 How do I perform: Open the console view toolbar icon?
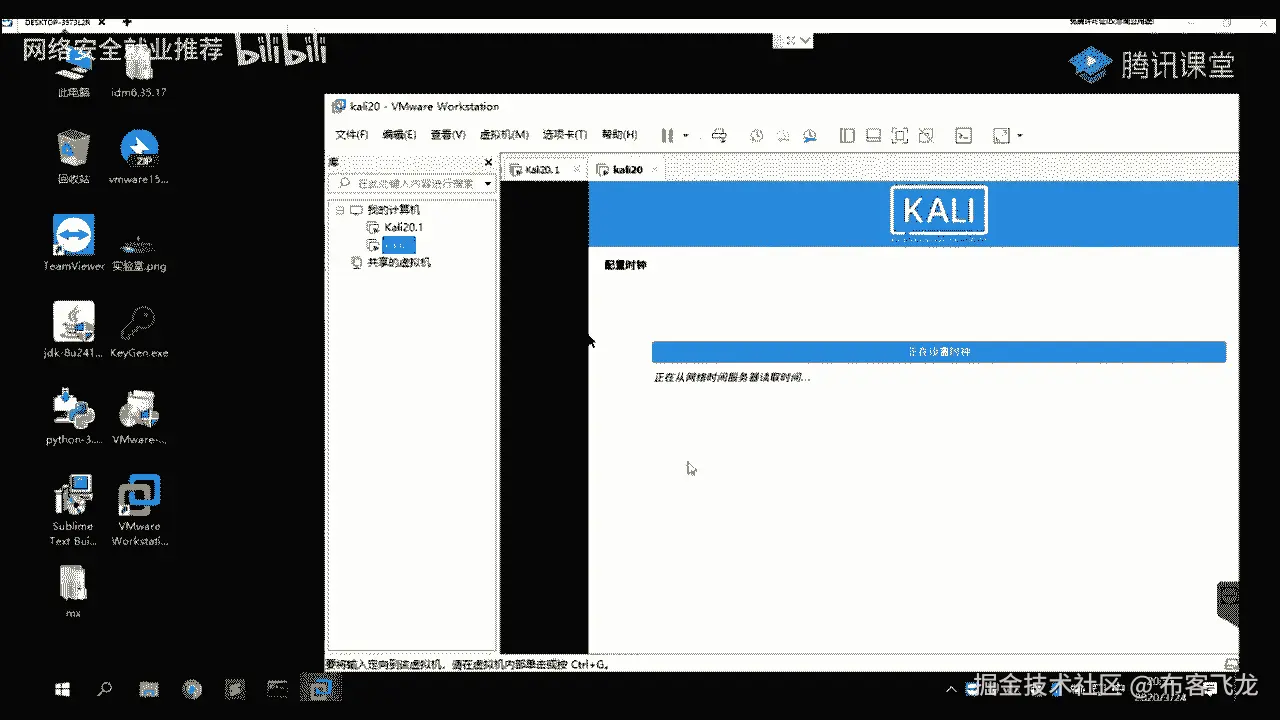963,135
